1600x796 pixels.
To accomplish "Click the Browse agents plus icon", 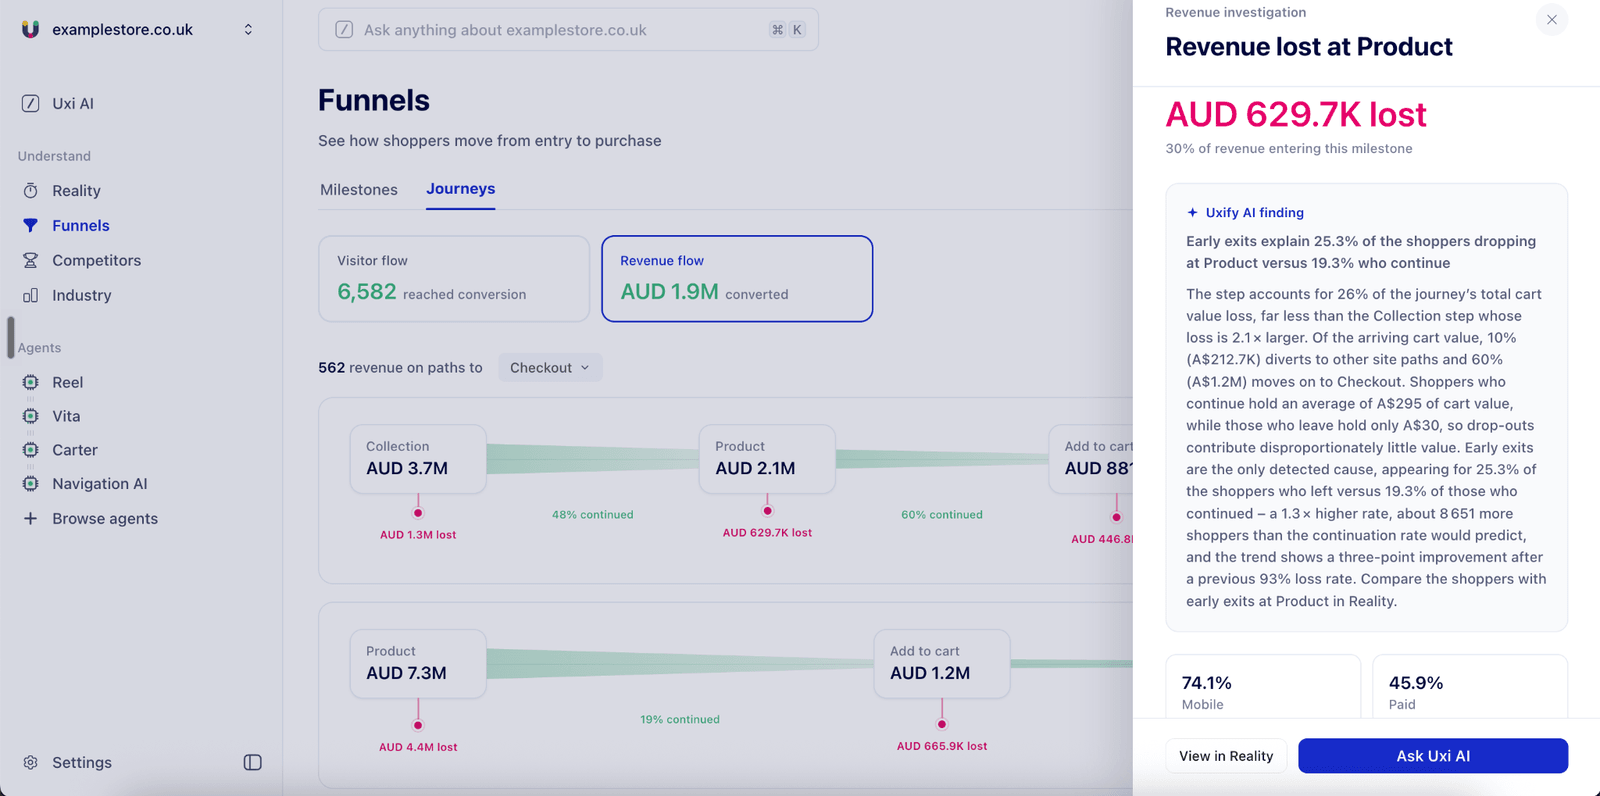I will point(31,518).
